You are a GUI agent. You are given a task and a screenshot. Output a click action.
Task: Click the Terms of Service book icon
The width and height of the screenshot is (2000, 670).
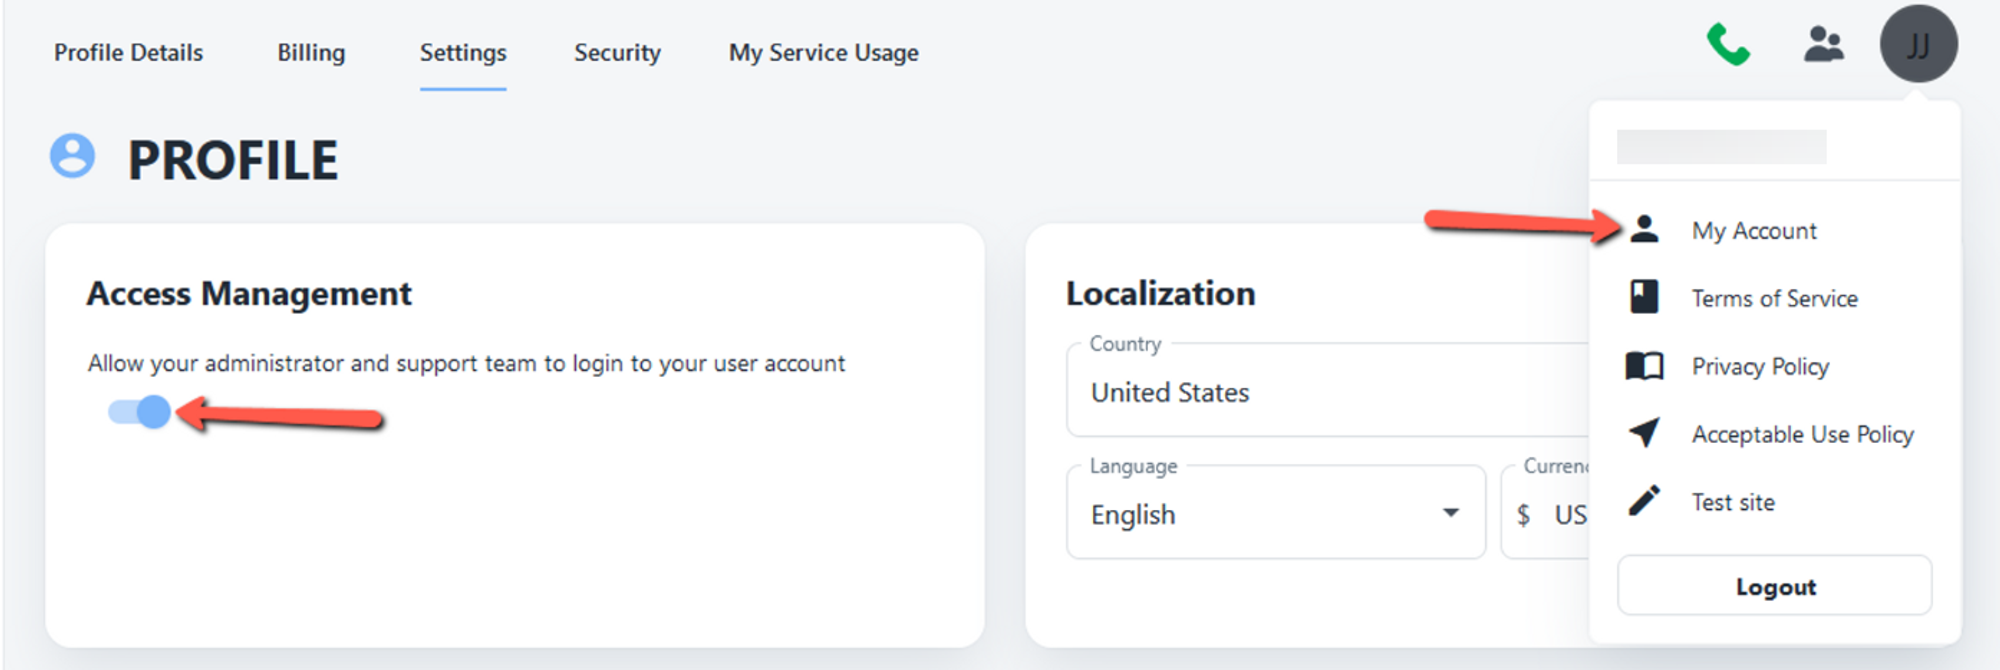click(x=1644, y=297)
